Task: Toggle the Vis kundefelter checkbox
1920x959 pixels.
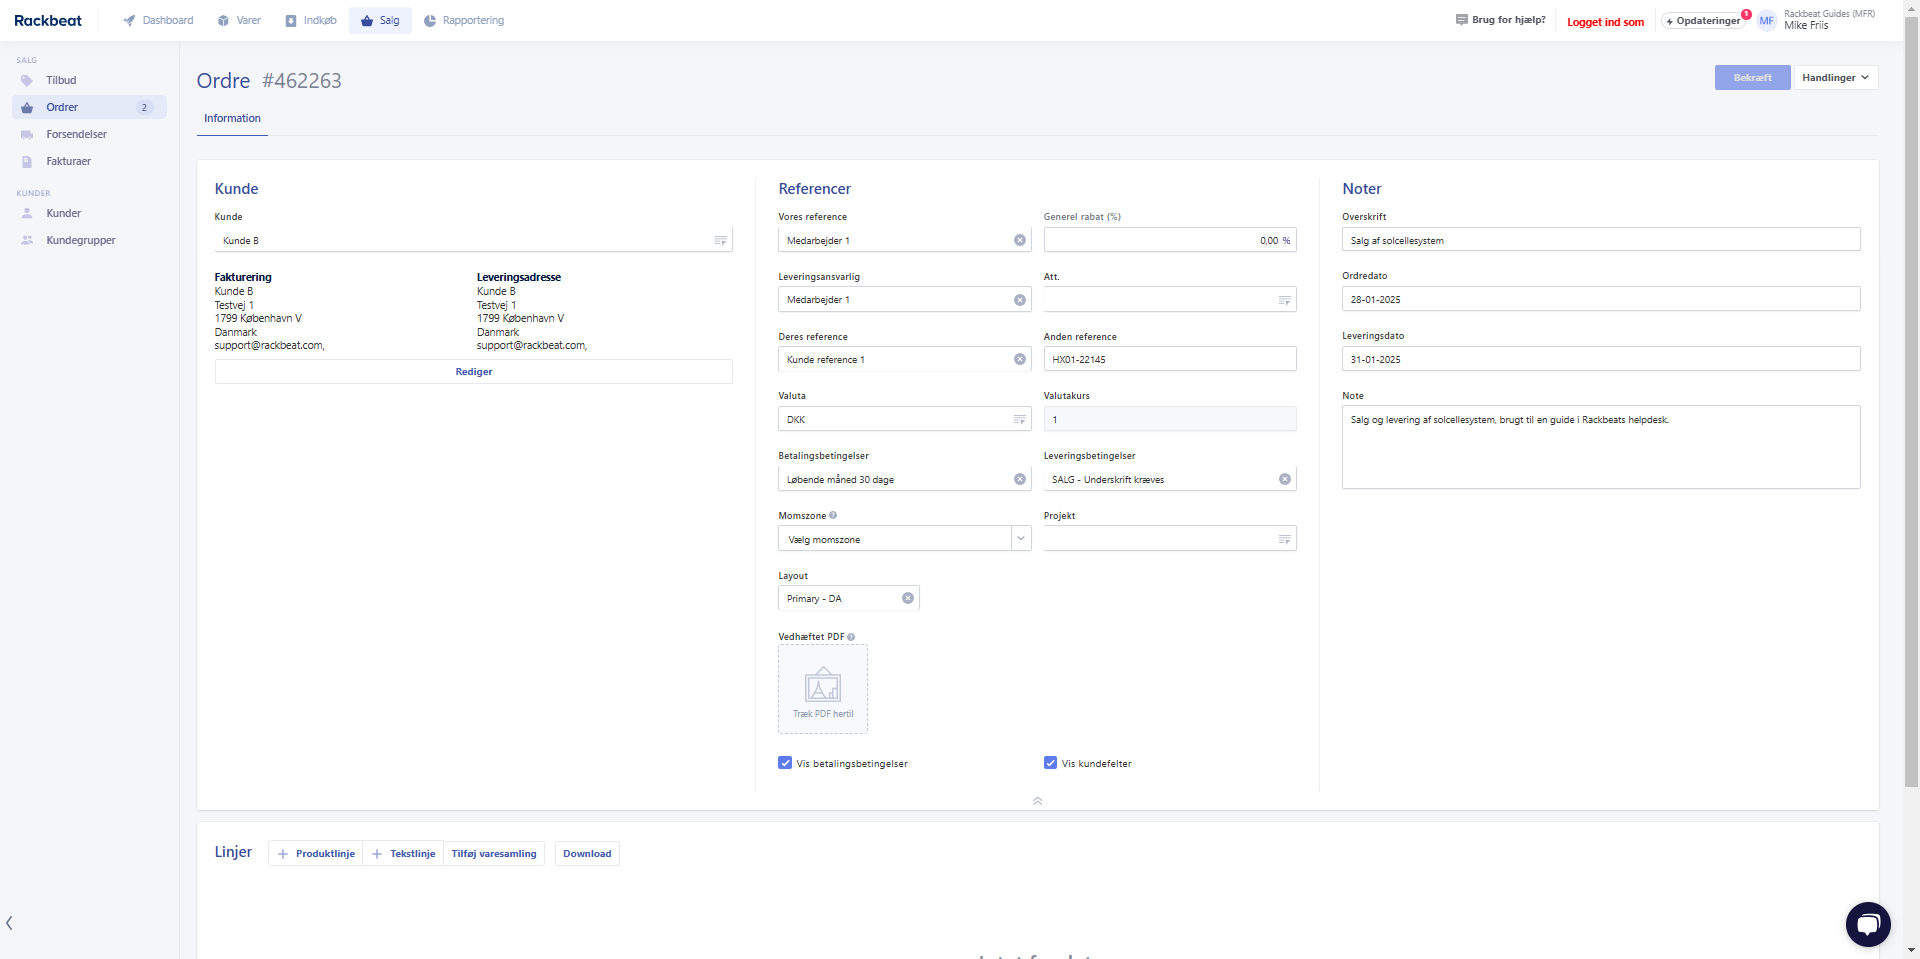Action: pyautogui.click(x=1050, y=763)
